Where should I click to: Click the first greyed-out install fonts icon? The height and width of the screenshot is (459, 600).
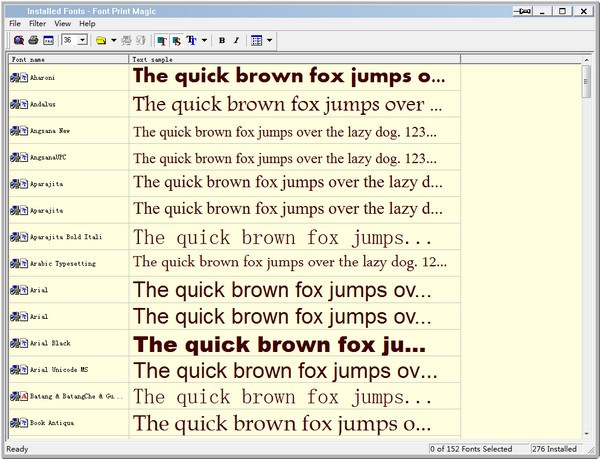126,40
